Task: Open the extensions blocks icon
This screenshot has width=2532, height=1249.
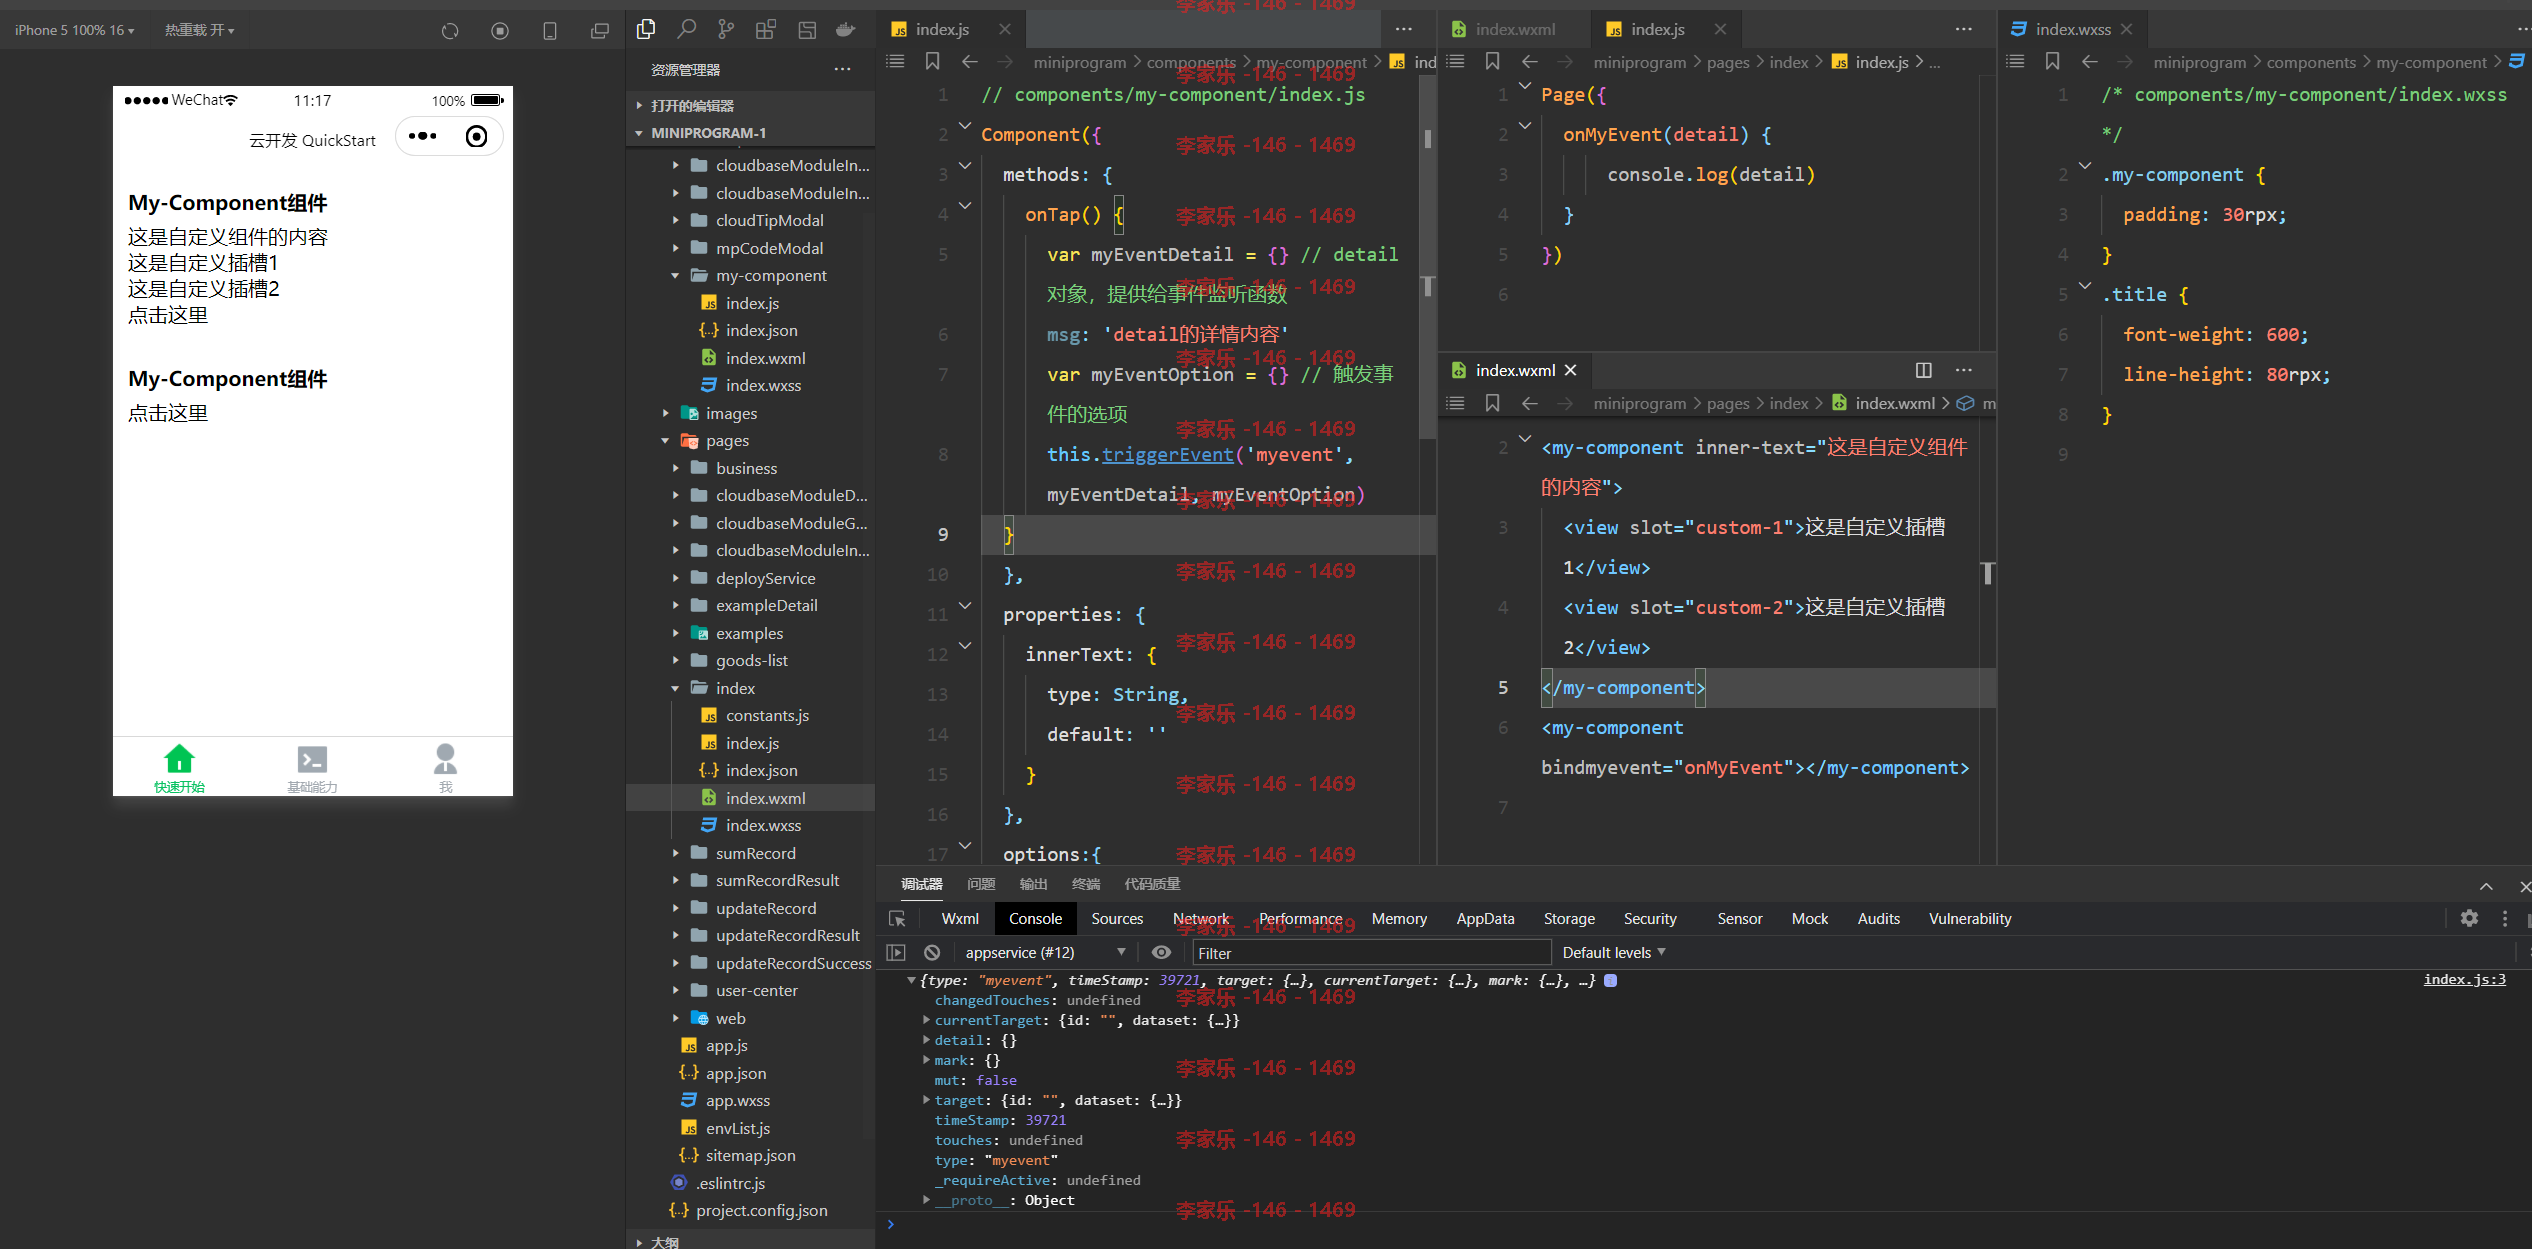Action: 766,30
